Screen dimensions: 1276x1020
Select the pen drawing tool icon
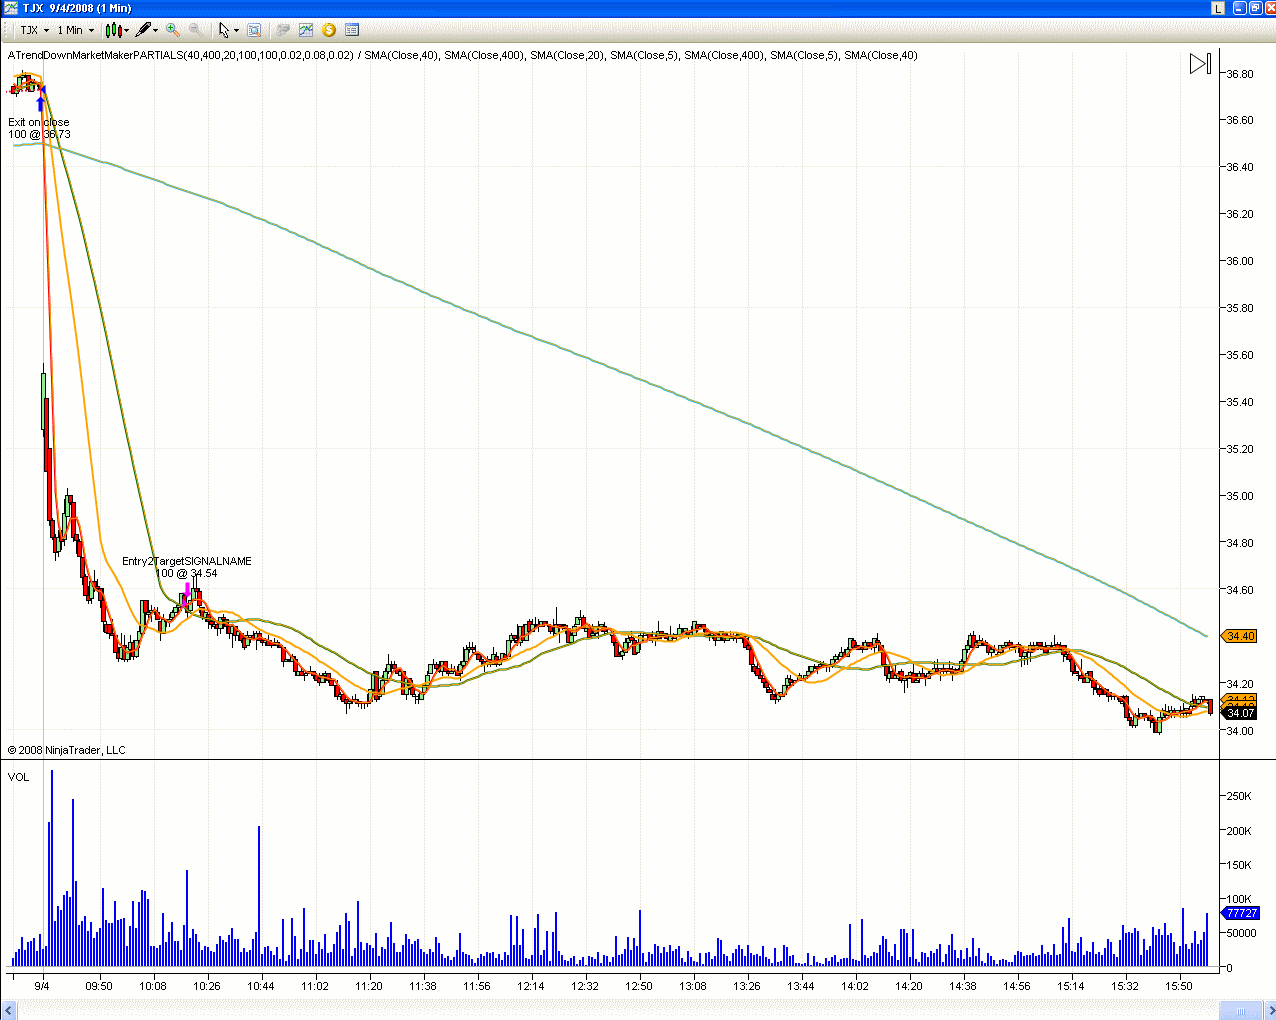click(145, 30)
